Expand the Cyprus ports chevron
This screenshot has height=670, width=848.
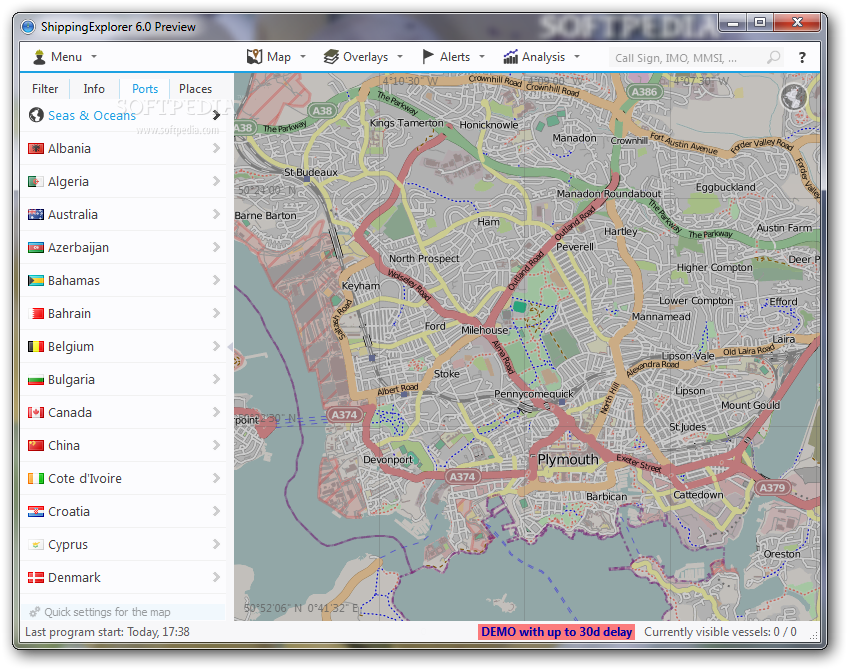(x=216, y=544)
